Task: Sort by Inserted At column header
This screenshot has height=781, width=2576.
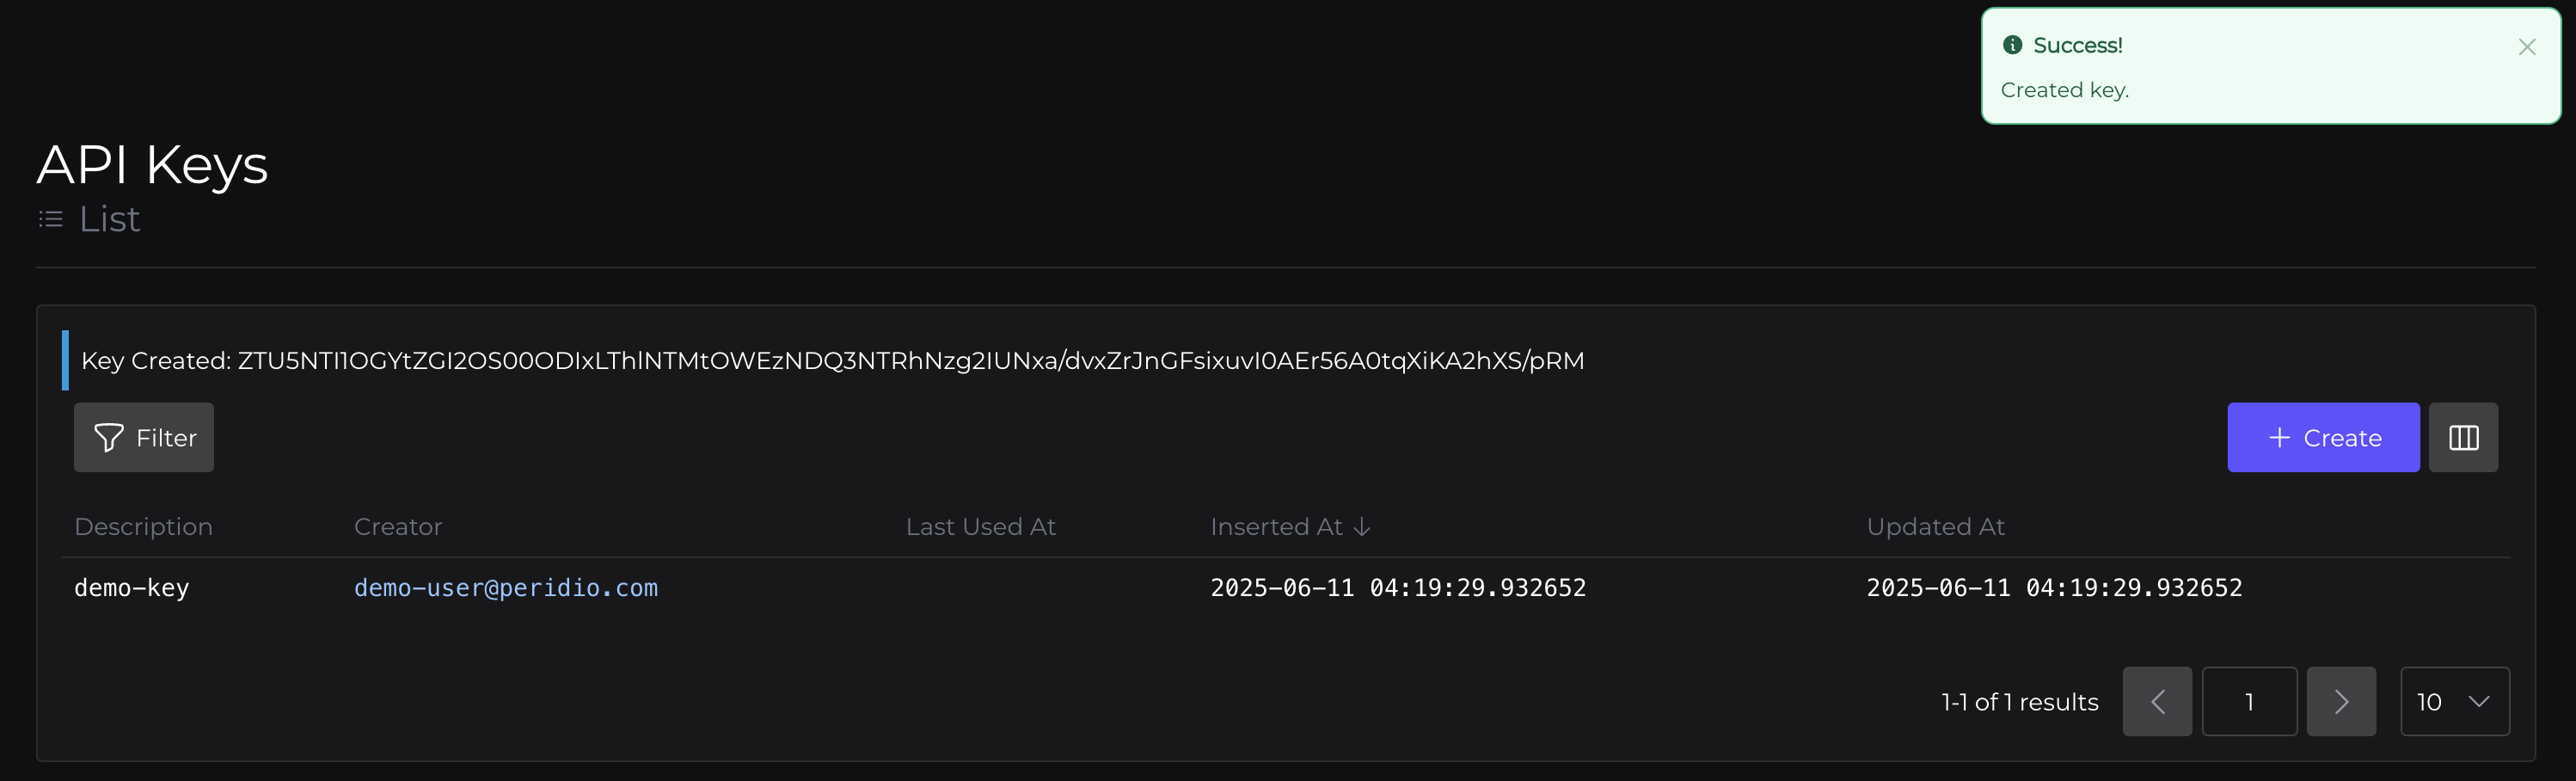Action: point(1275,527)
